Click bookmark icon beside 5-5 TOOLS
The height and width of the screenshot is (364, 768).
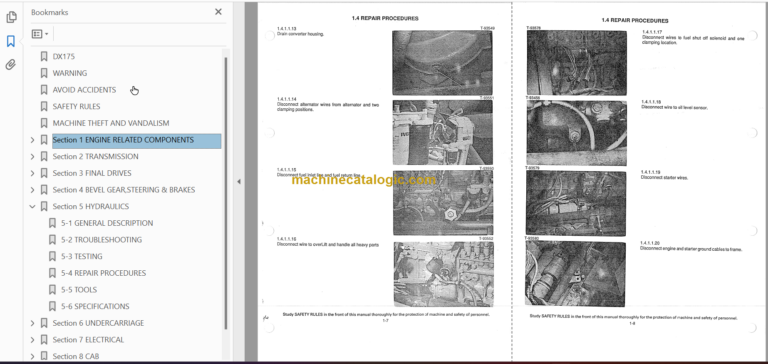[52, 290]
